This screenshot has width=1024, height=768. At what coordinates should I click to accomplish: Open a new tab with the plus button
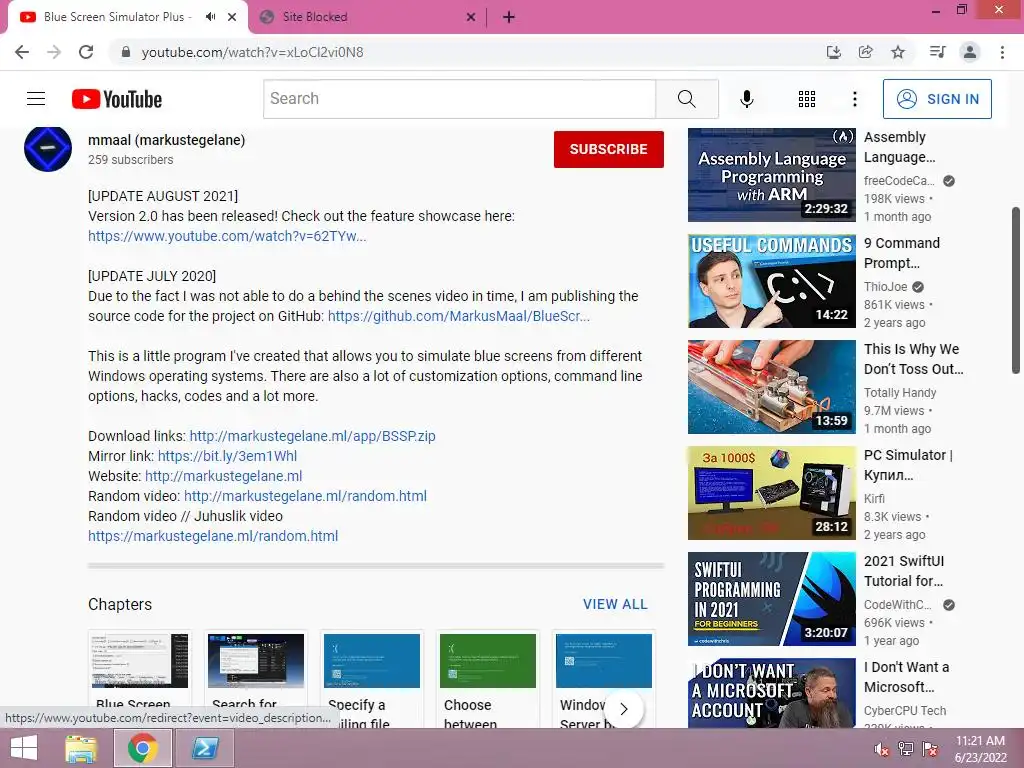point(509,17)
